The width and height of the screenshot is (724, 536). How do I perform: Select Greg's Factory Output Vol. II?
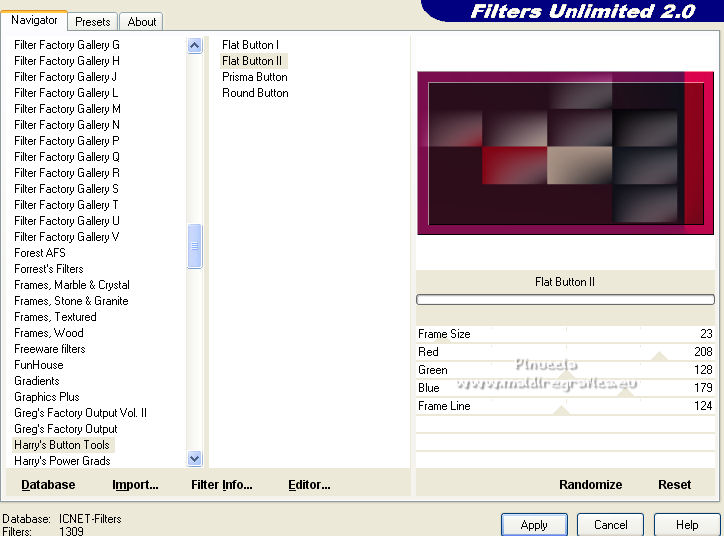pyautogui.click(x=80, y=413)
